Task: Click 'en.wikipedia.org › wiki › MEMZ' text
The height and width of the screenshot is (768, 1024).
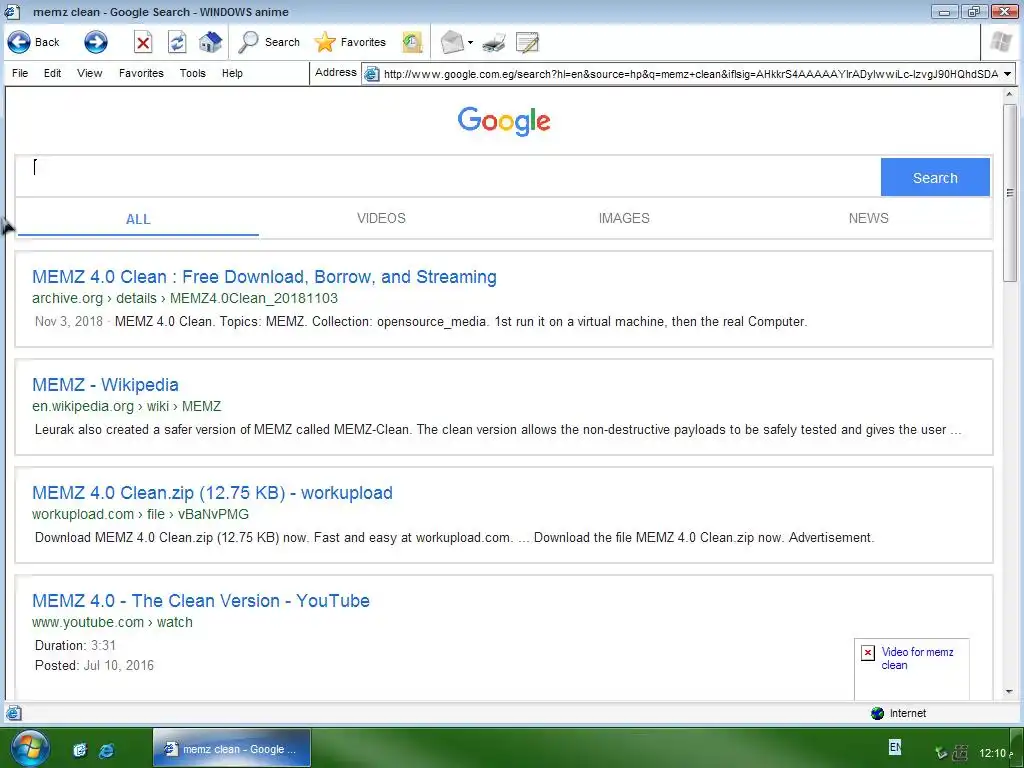Action: point(127,406)
